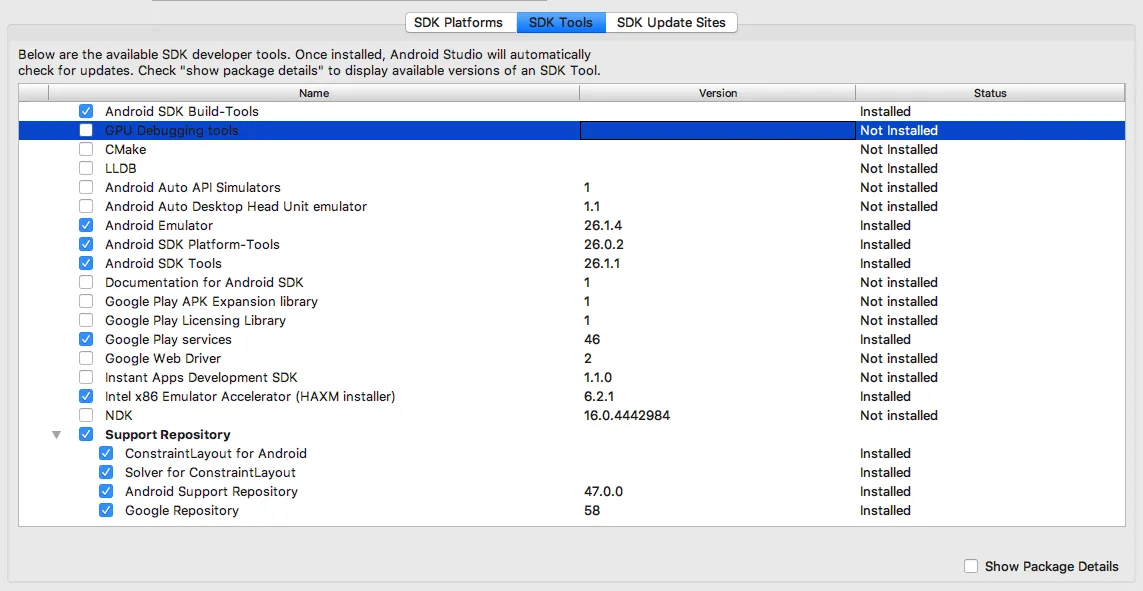
Task: Check Google Play APK Expansion library
Action: coord(86,301)
